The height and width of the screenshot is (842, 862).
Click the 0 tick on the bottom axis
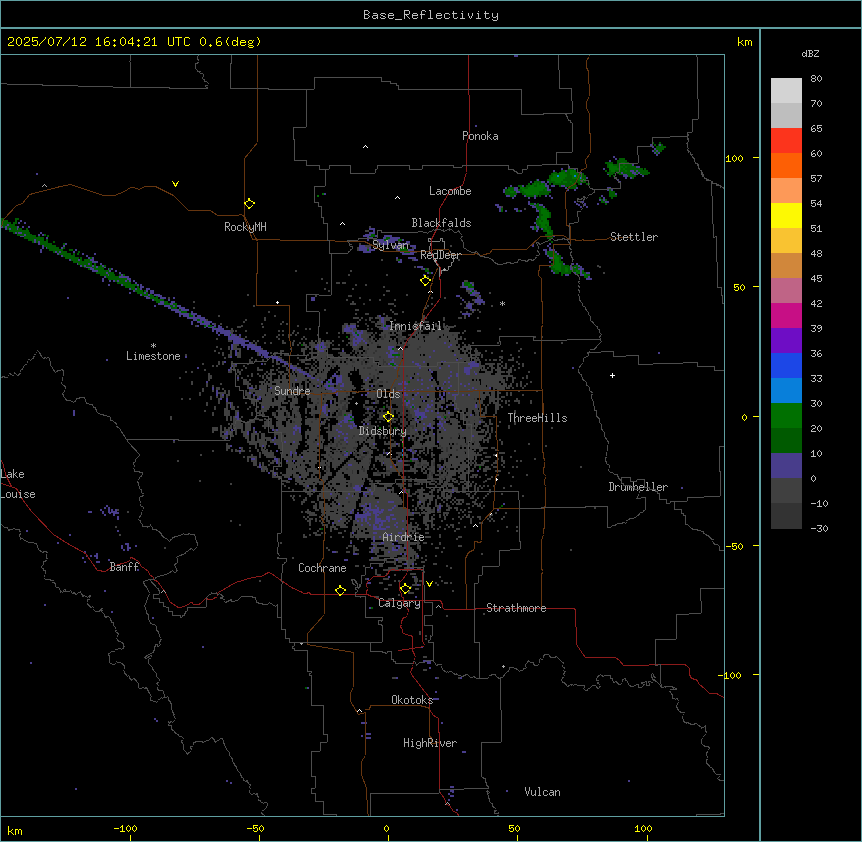tap(386, 828)
